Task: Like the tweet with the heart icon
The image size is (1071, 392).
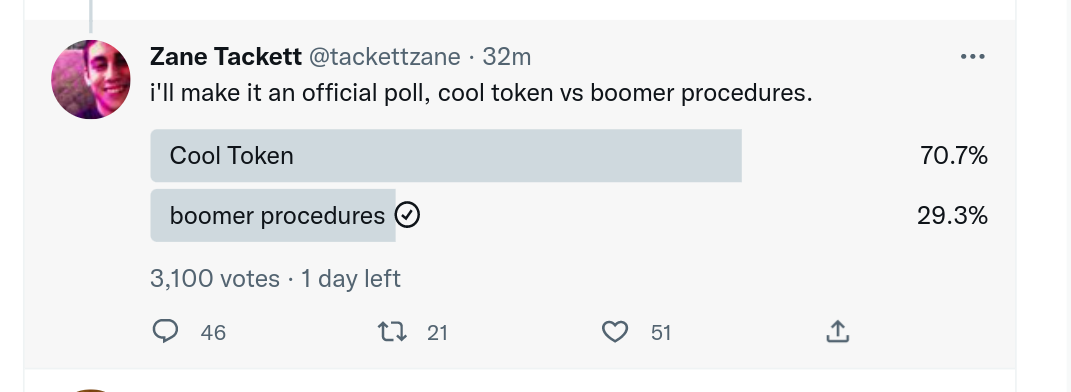Action: [615, 332]
